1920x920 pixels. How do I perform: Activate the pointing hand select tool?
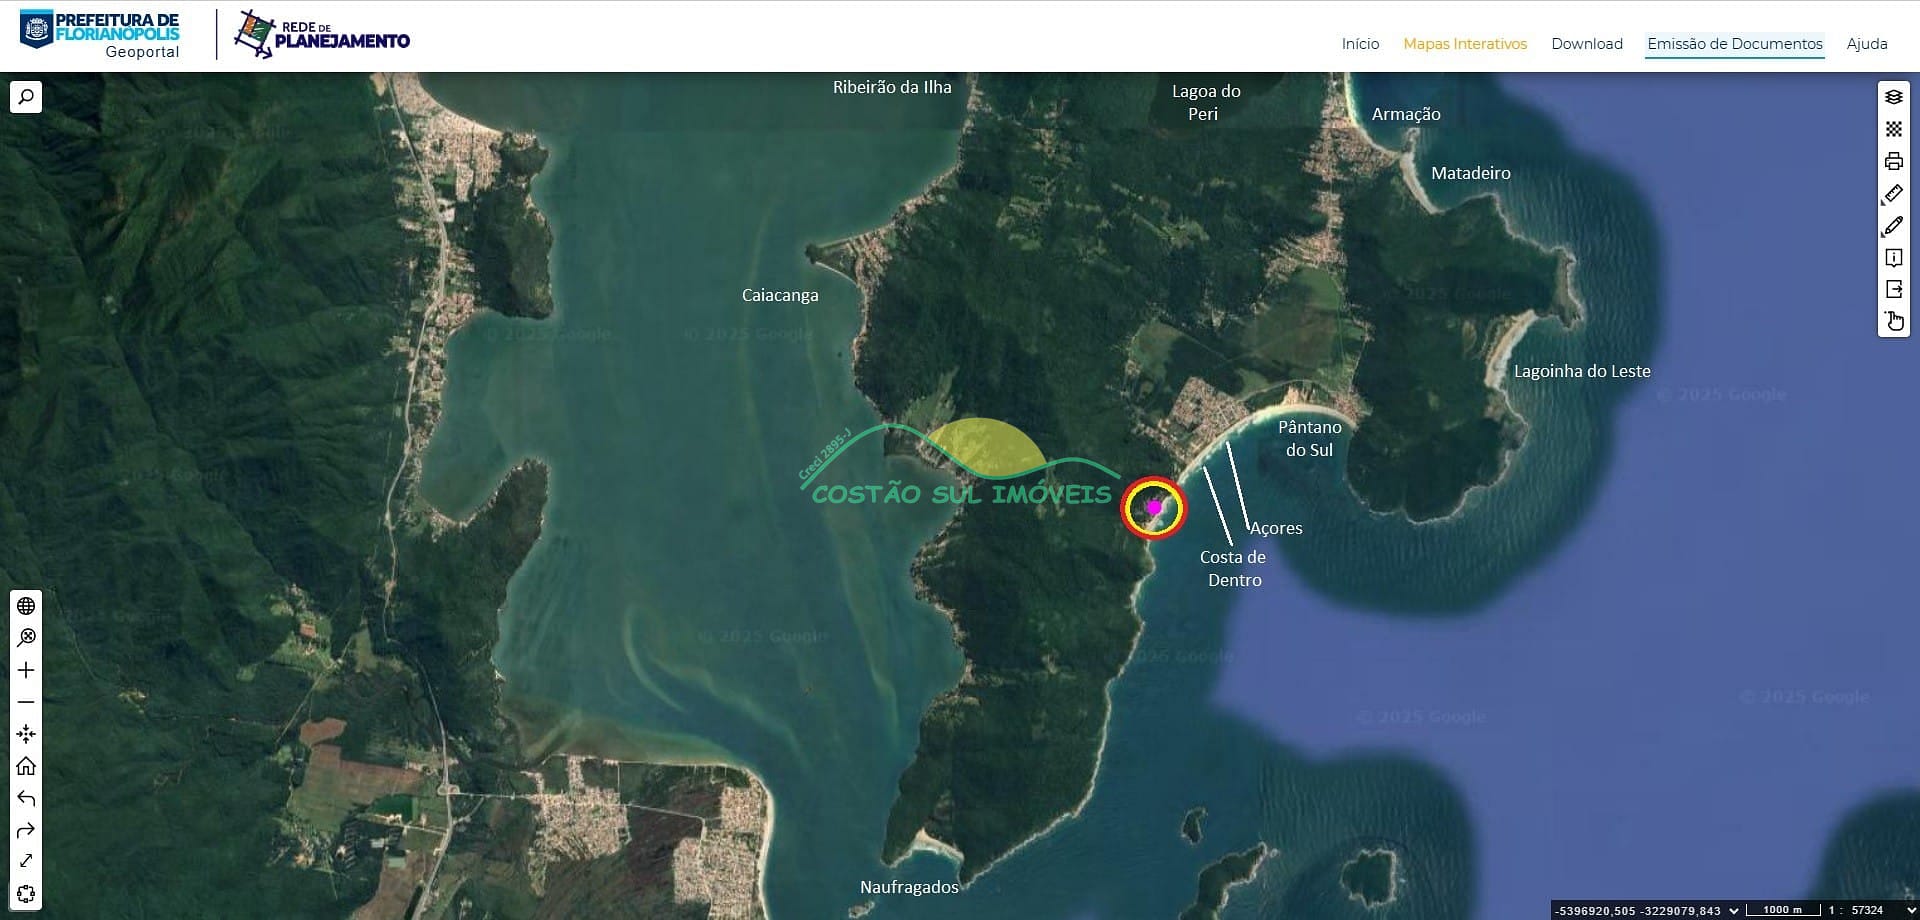point(1893,321)
